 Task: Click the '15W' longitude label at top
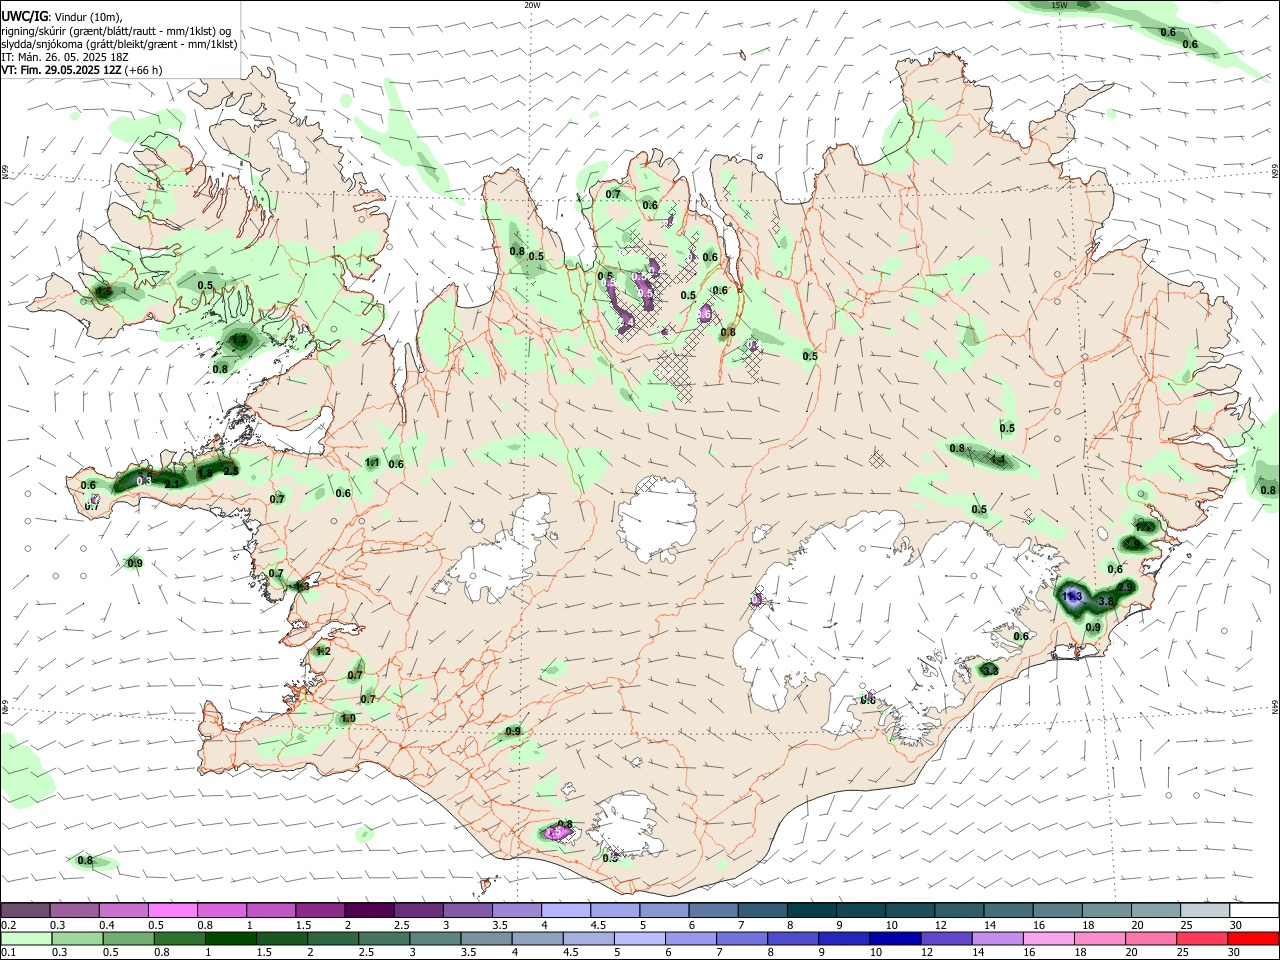(1059, 5)
